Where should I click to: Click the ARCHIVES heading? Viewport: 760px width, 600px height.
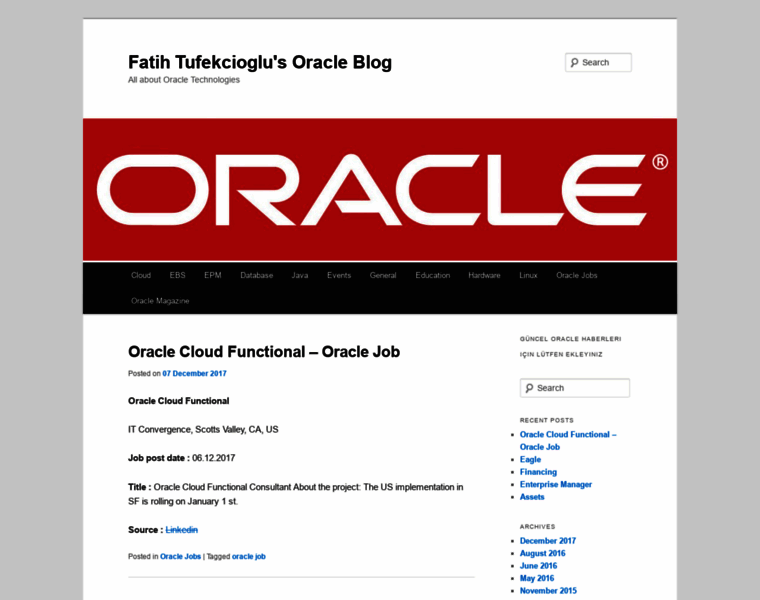coord(538,526)
